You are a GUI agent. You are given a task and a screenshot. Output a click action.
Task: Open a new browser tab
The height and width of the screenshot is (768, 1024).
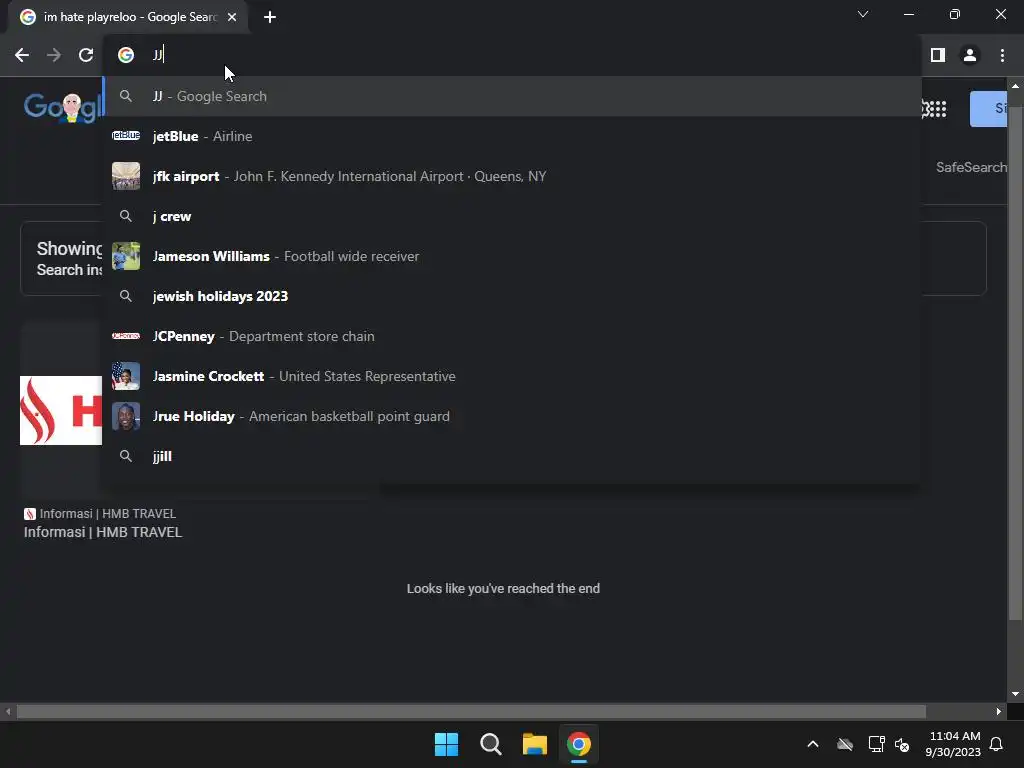coord(270,17)
